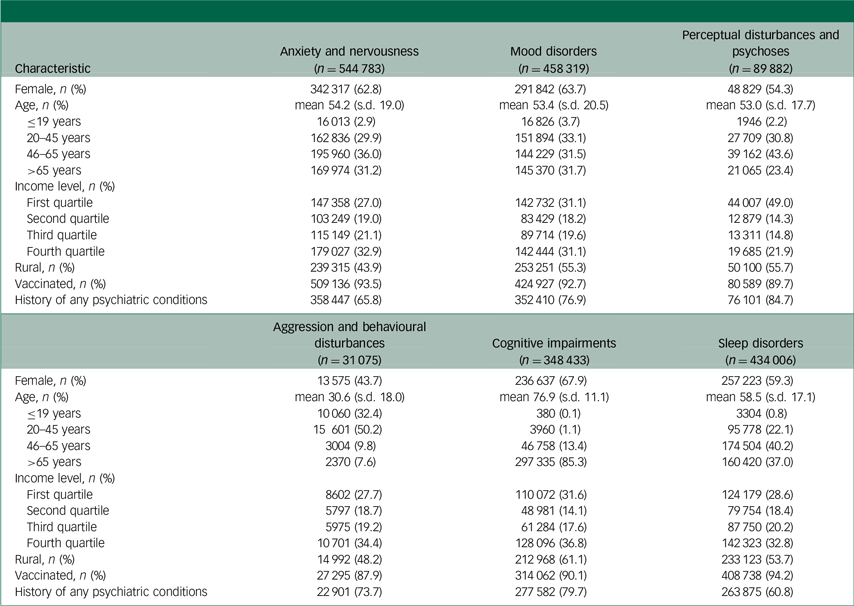The image size is (854, 606).
Task: Select the Cognitive impairments column heading
Action: click(x=552, y=342)
